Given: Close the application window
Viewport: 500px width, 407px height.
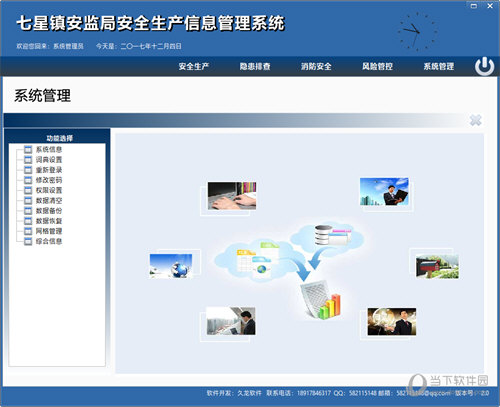Looking at the screenshot, I should 490,6.
